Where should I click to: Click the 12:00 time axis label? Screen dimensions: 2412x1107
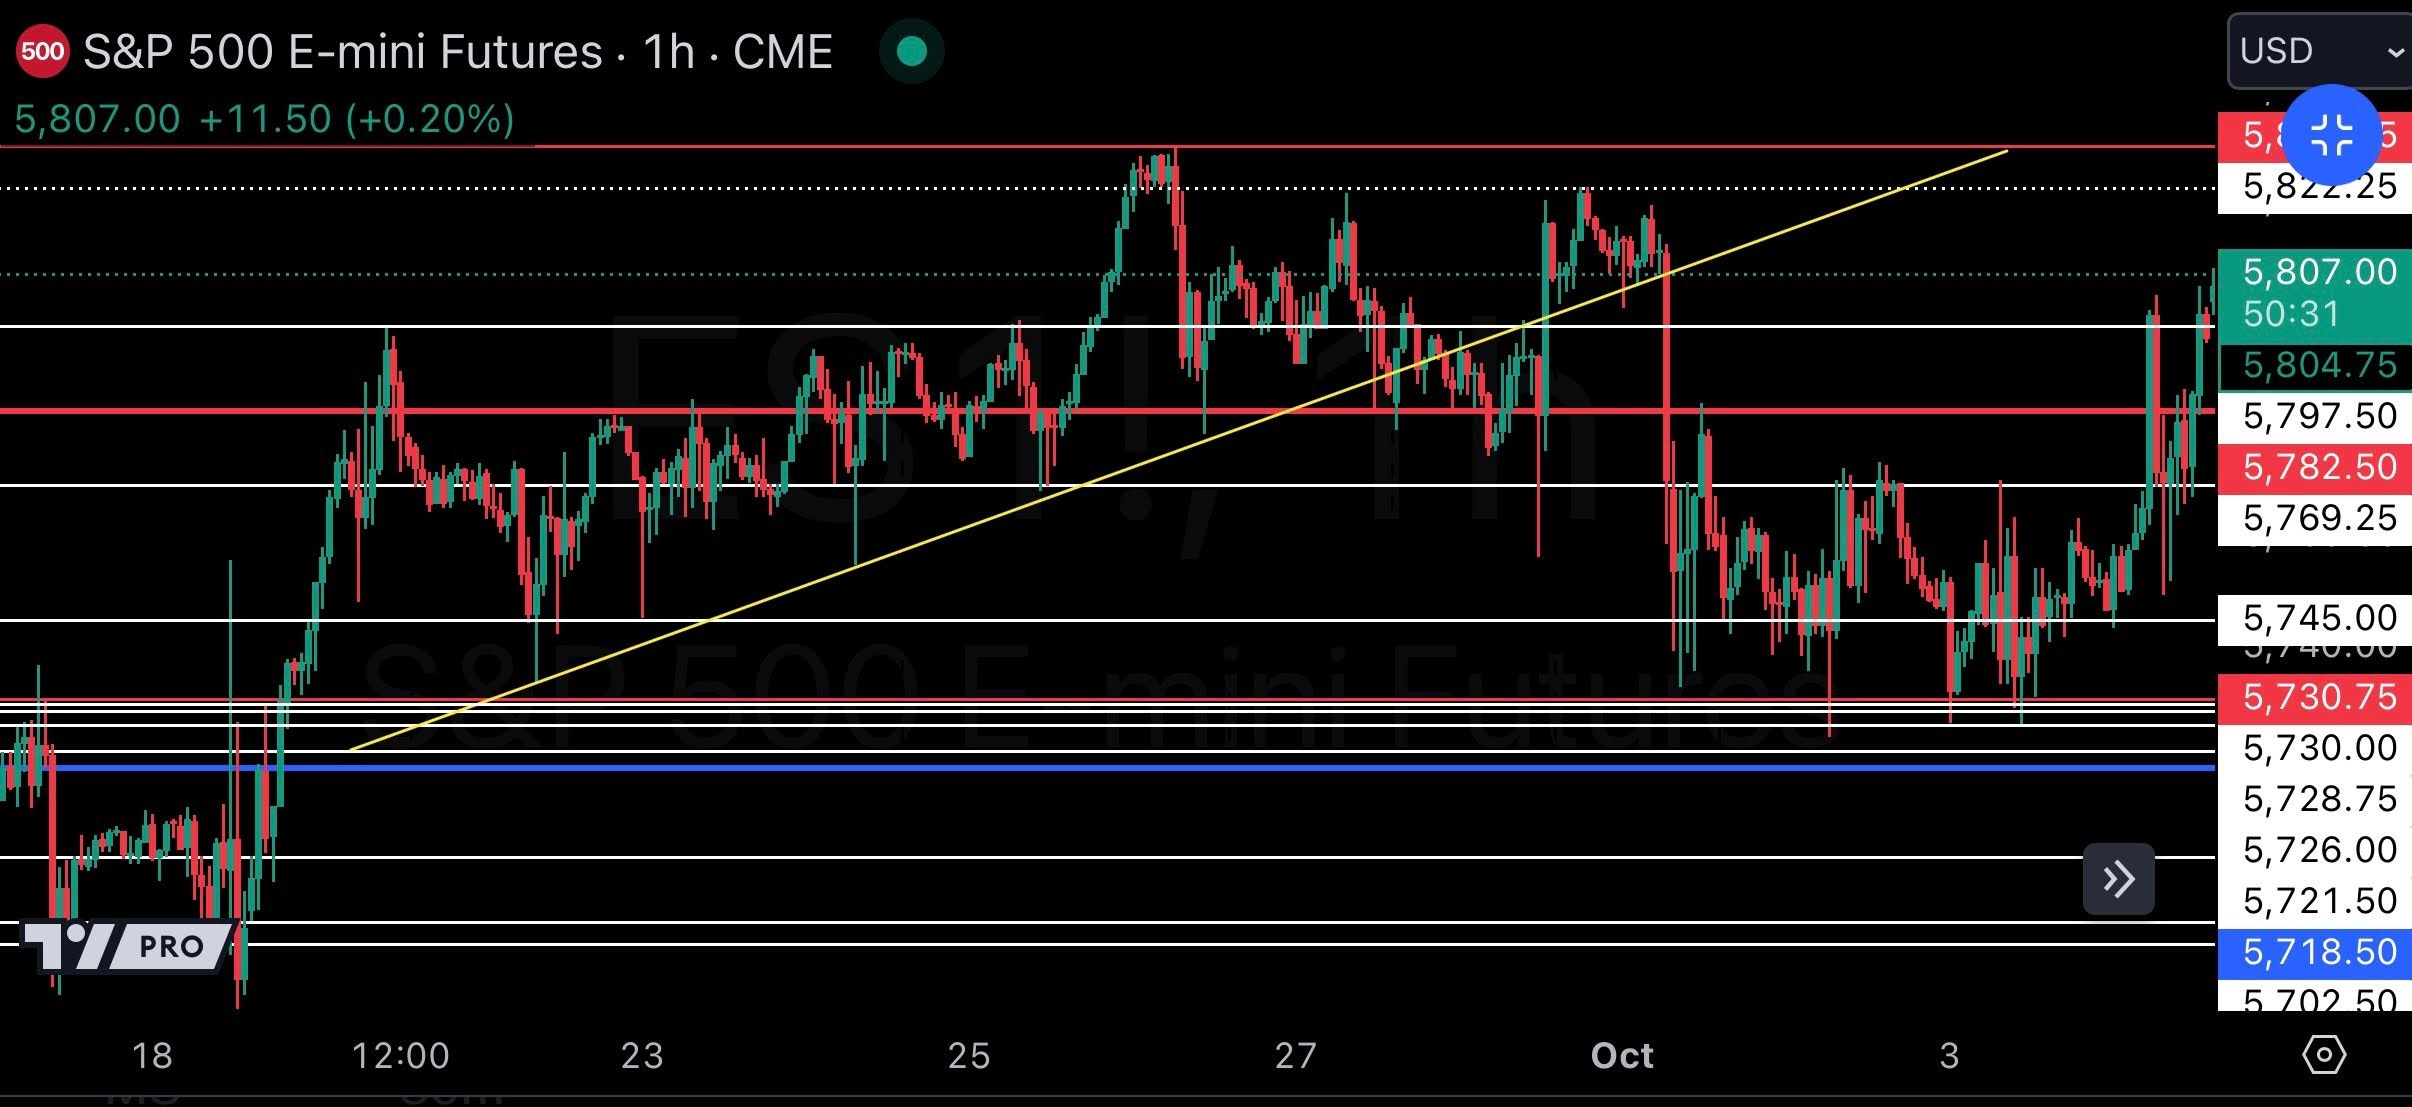point(400,1055)
